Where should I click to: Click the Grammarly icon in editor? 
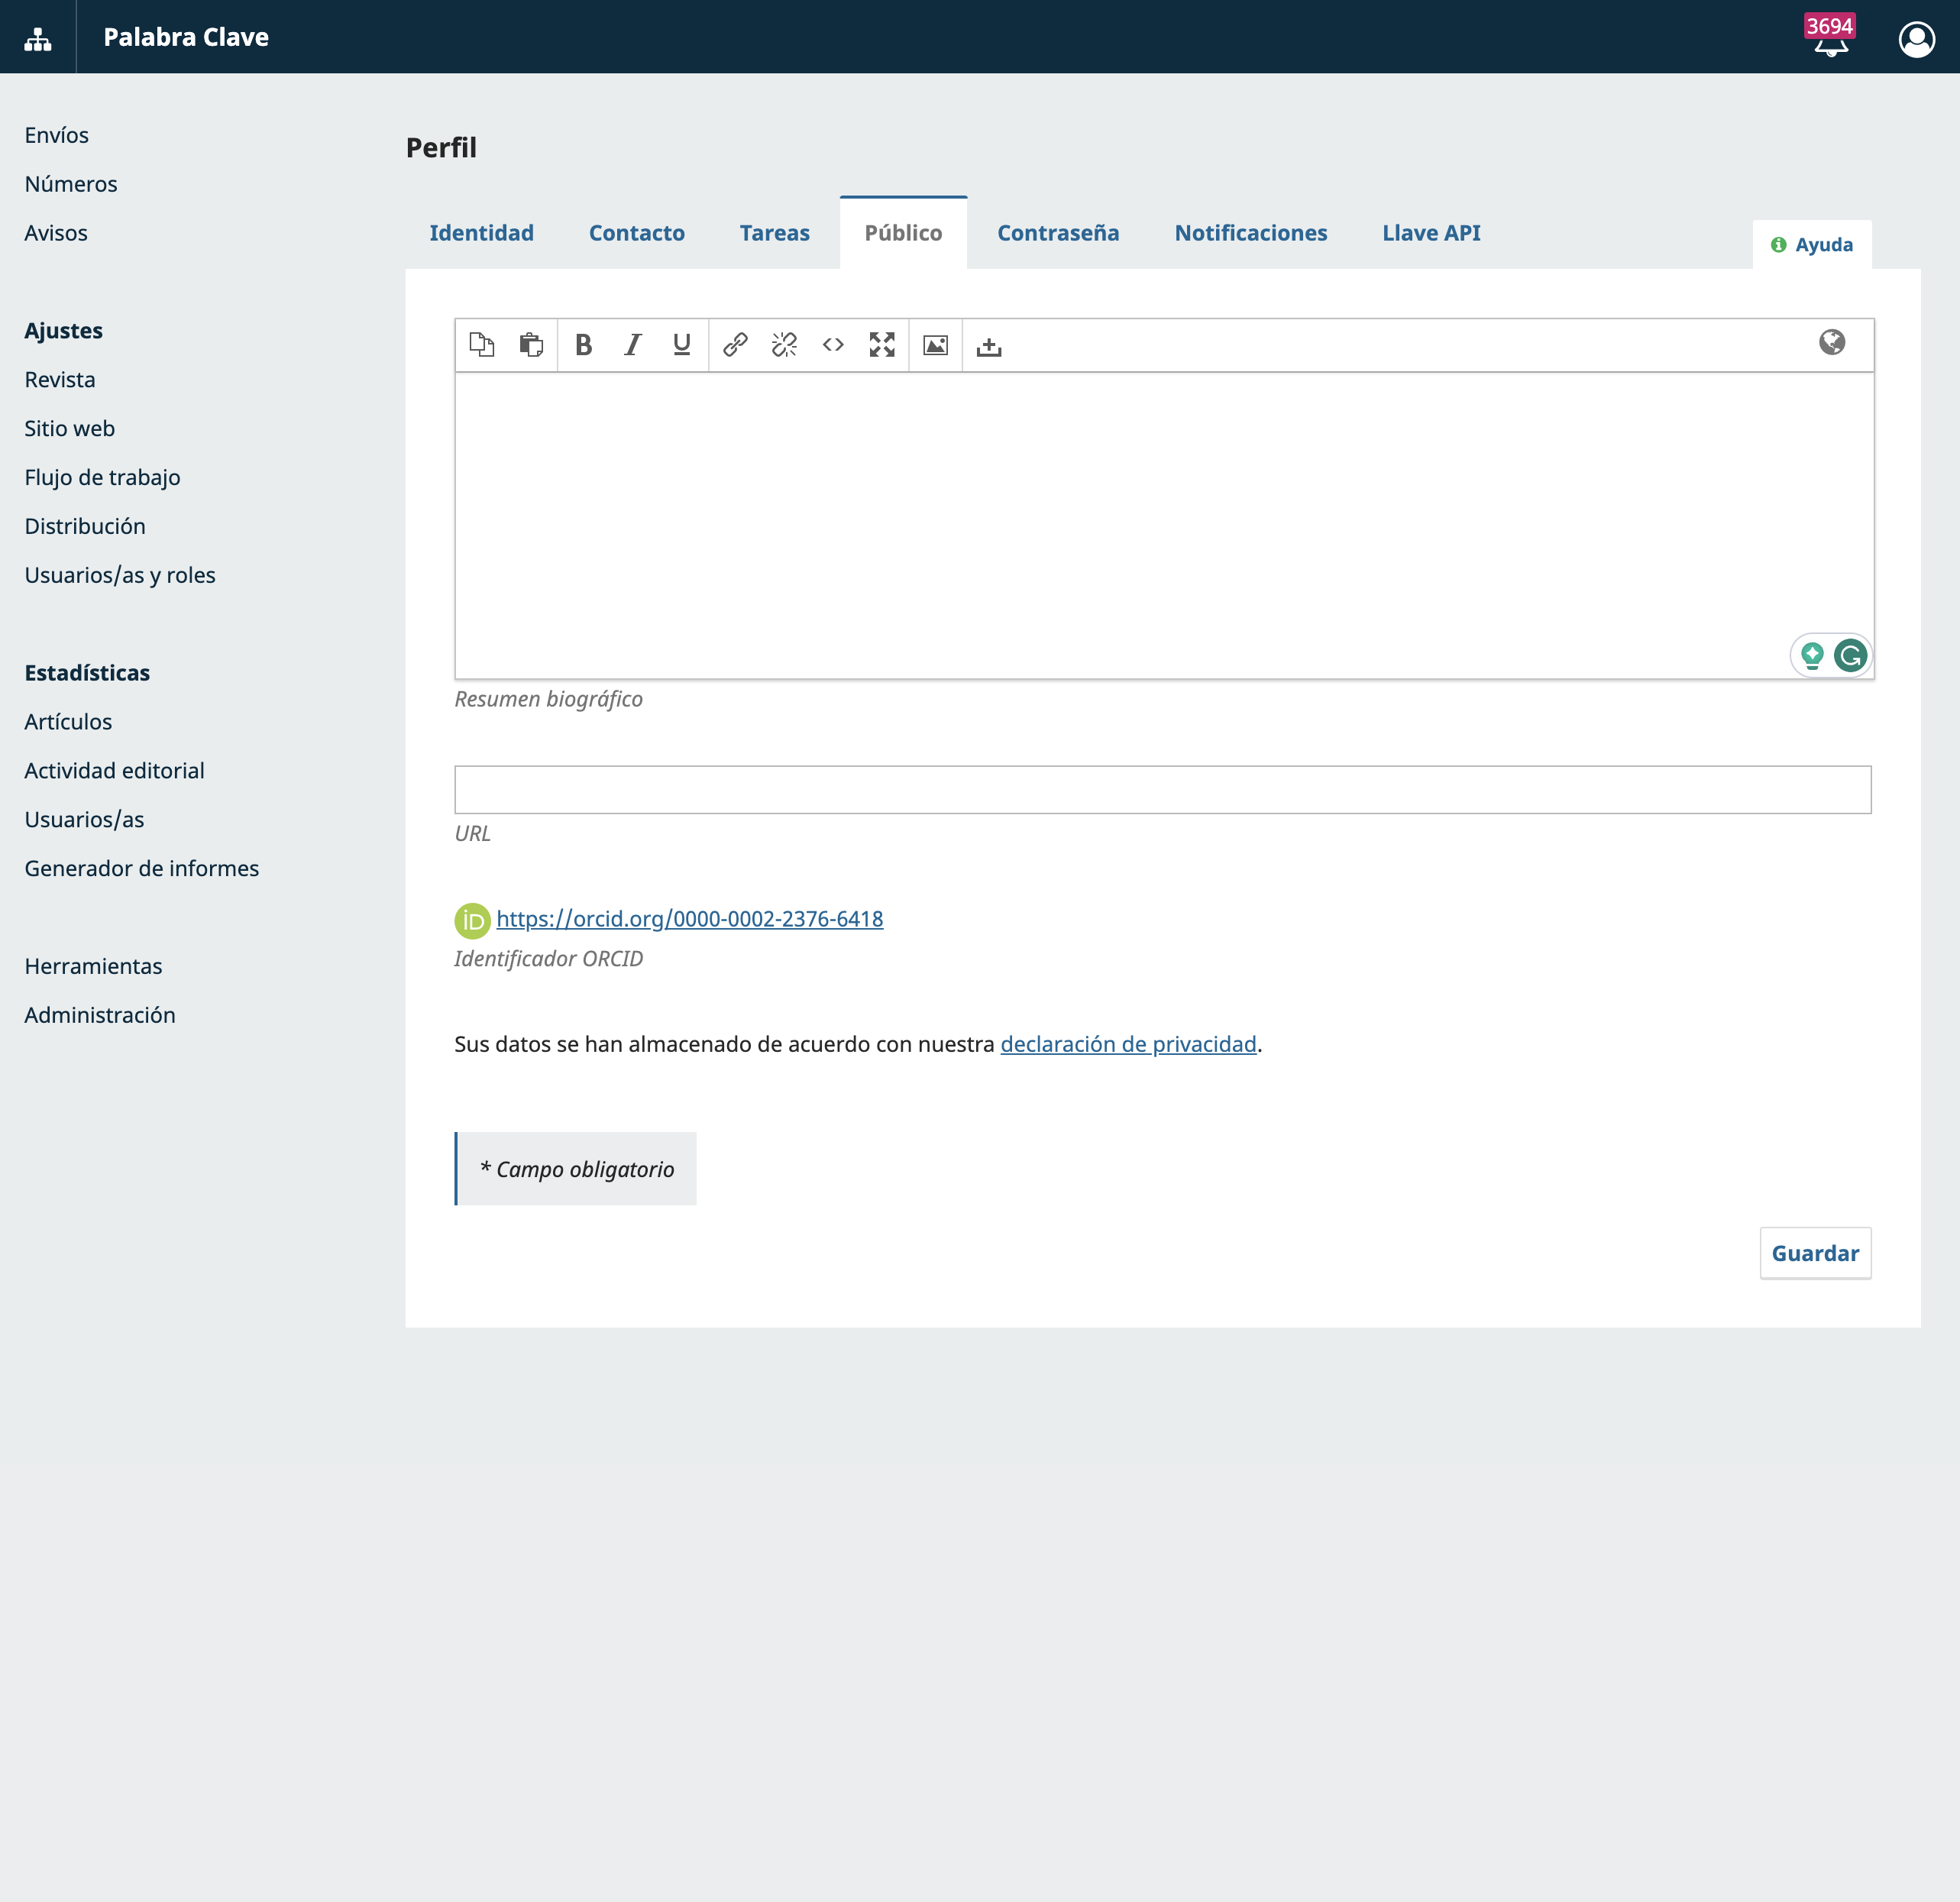coord(1850,656)
